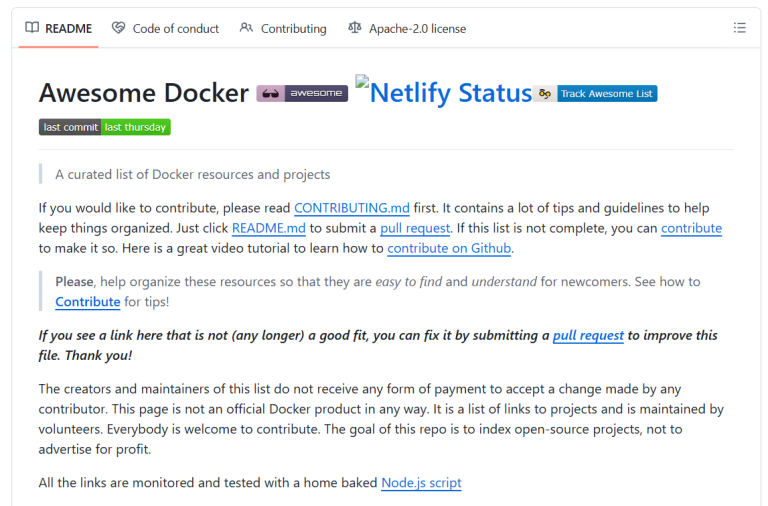Viewport: 768px width, 506px height.
Task: Click the 'Awesome Docker' heading
Action: point(144,93)
